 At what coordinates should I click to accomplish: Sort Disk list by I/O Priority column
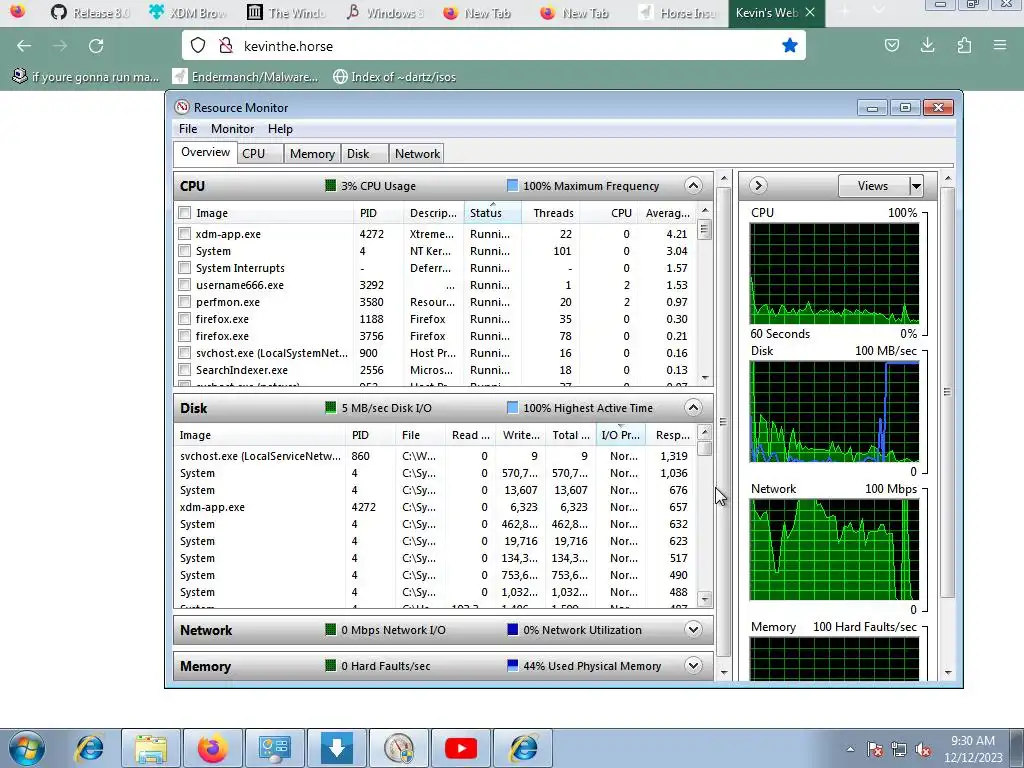[x=620, y=435]
